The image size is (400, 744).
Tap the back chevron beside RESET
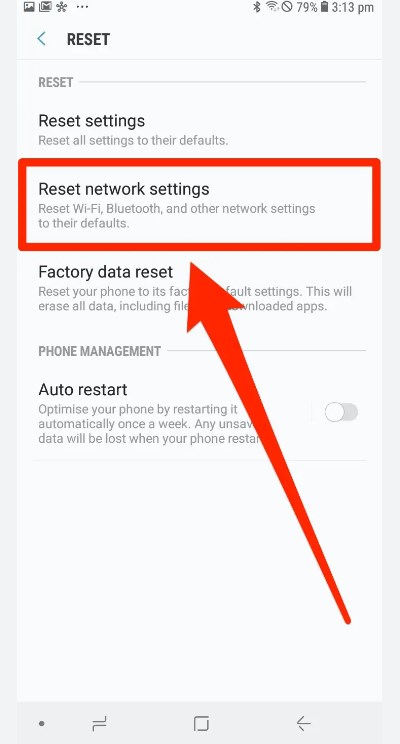point(42,39)
